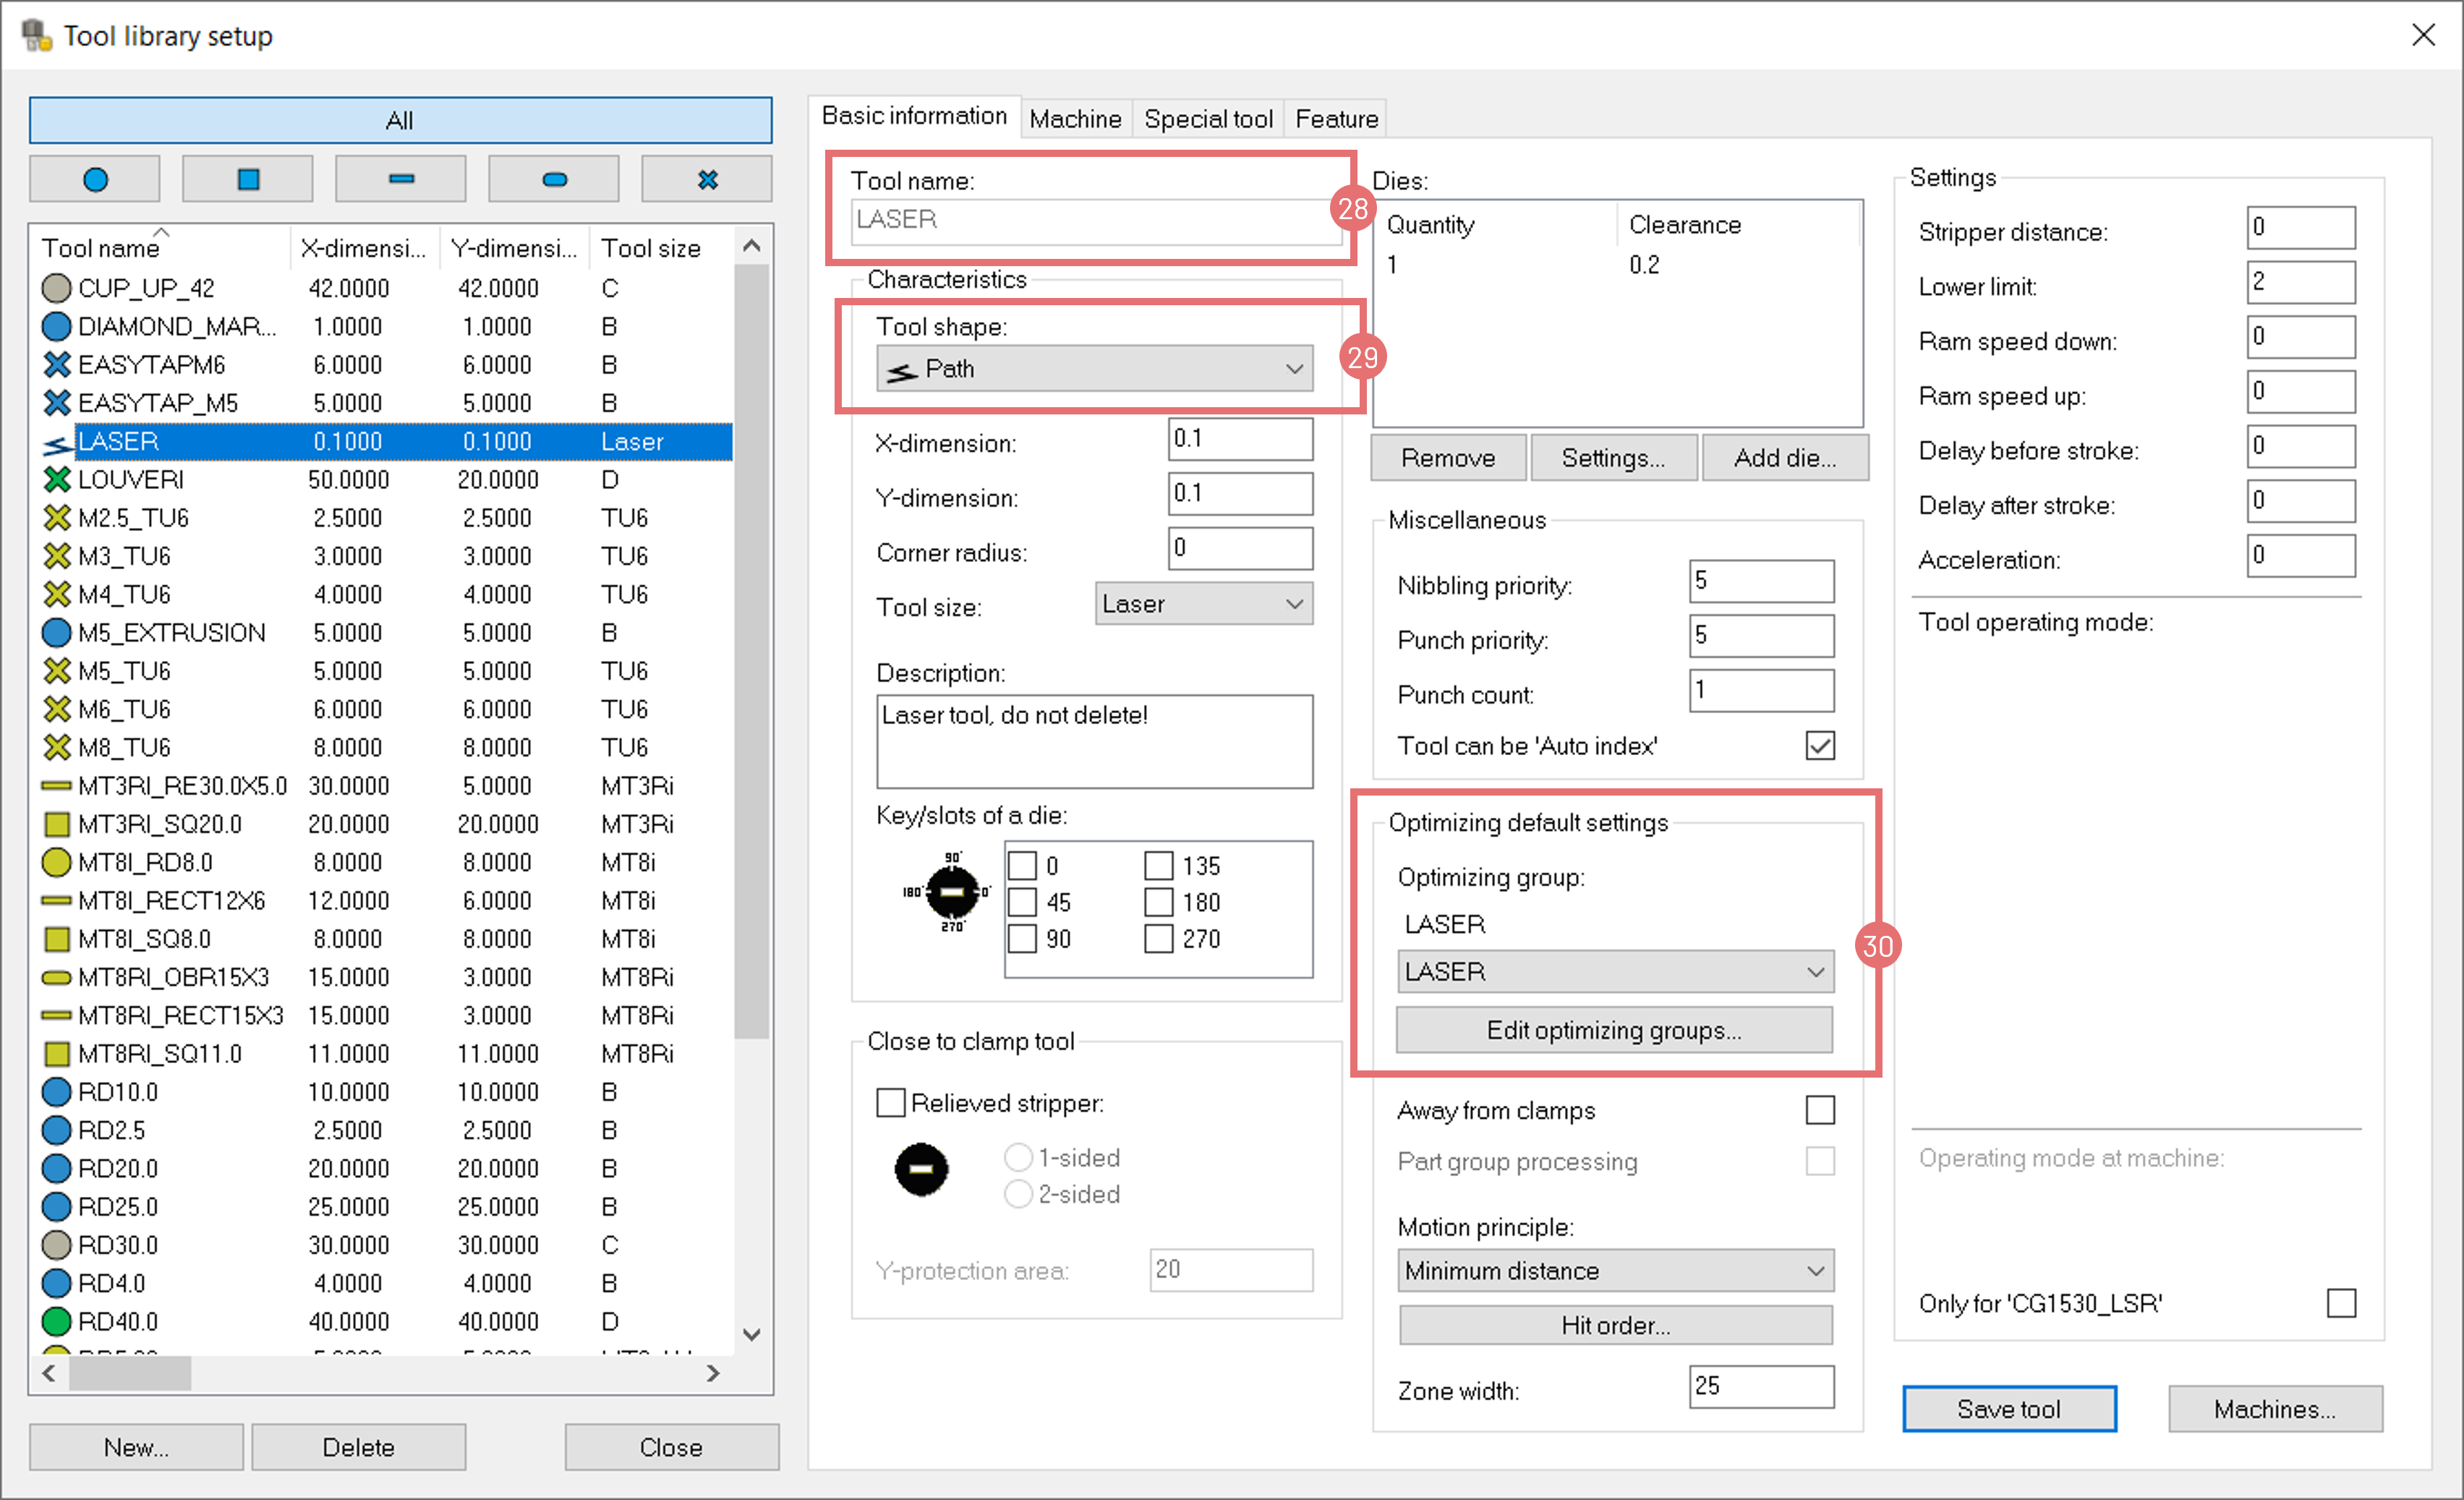
Task: Click the CUP_UP_42 gray circle icon
Action: [x=57, y=288]
